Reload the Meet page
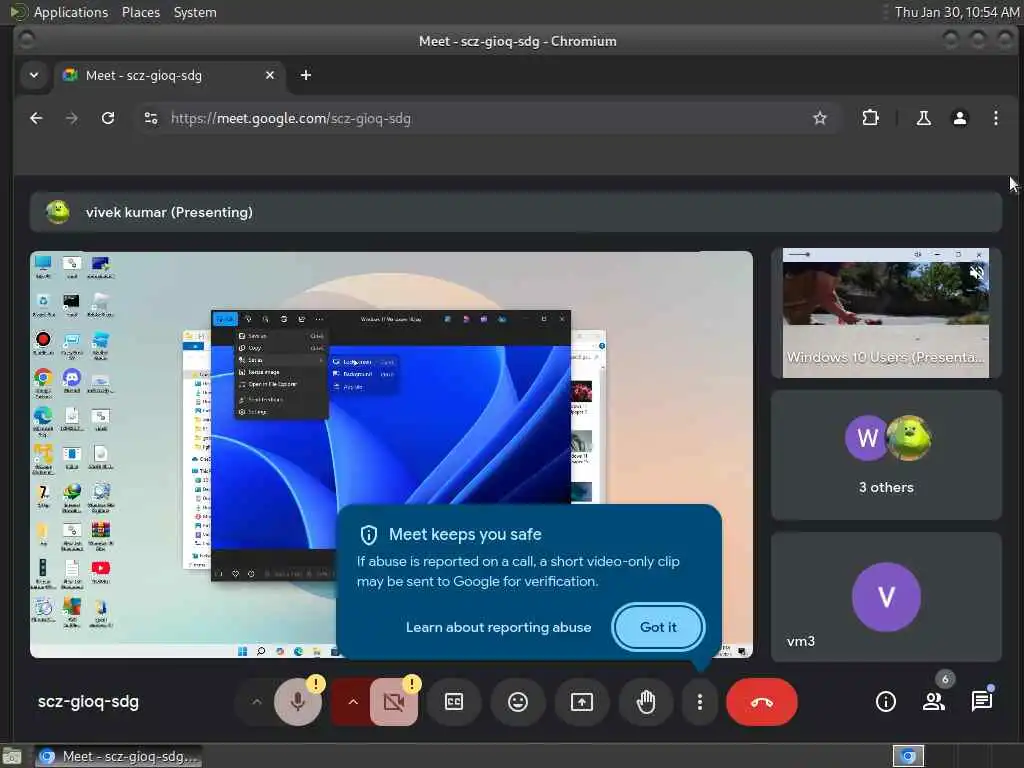The image size is (1024, 768). point(108,118)
